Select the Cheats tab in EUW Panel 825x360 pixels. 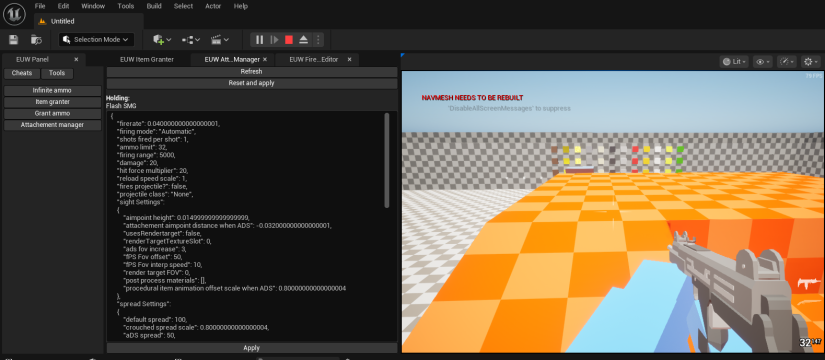[22, 73]
